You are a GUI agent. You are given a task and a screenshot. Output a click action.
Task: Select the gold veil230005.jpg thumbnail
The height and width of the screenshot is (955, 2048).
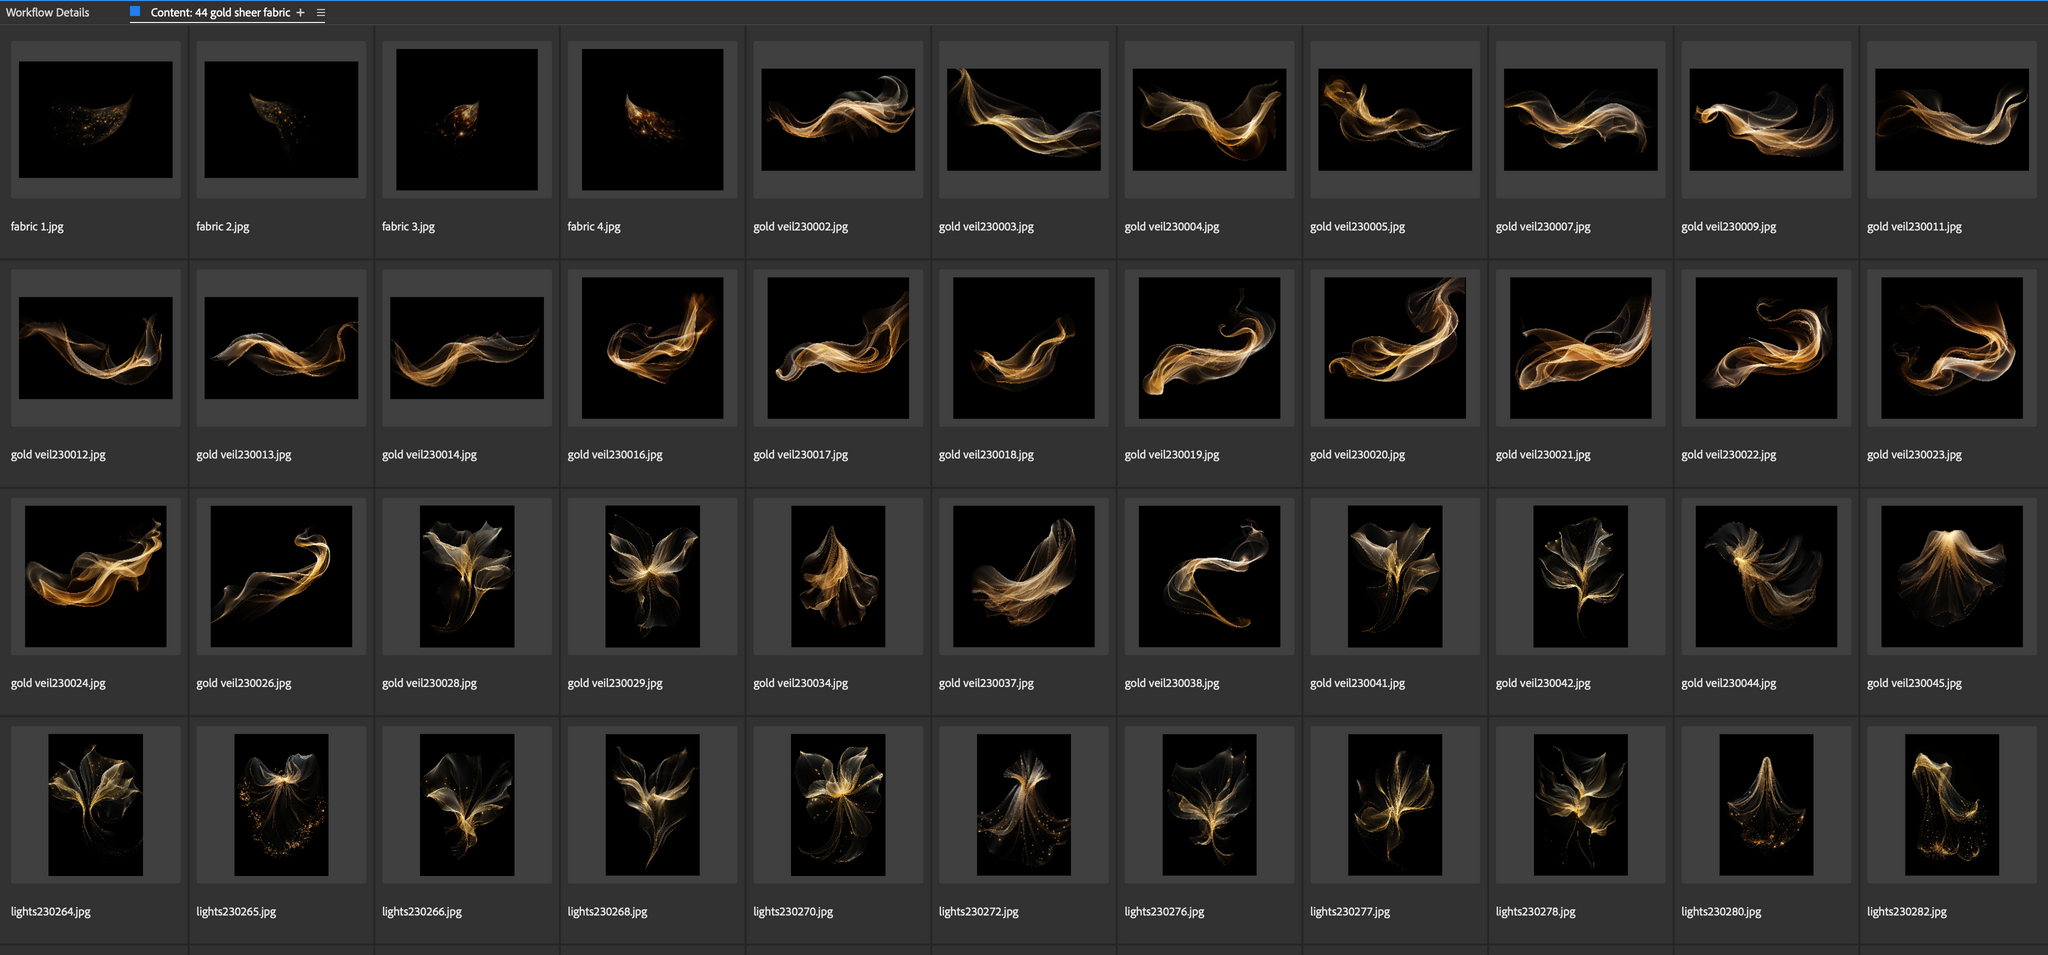(x=1395, y=120)
